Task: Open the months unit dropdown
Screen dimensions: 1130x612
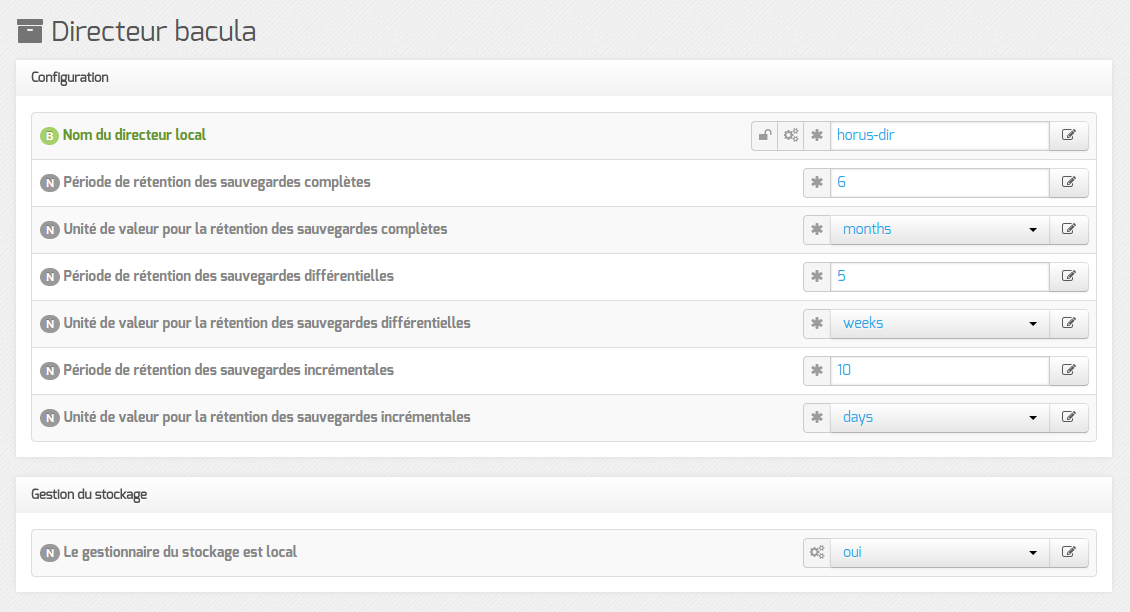Action: tap(940, 229)
